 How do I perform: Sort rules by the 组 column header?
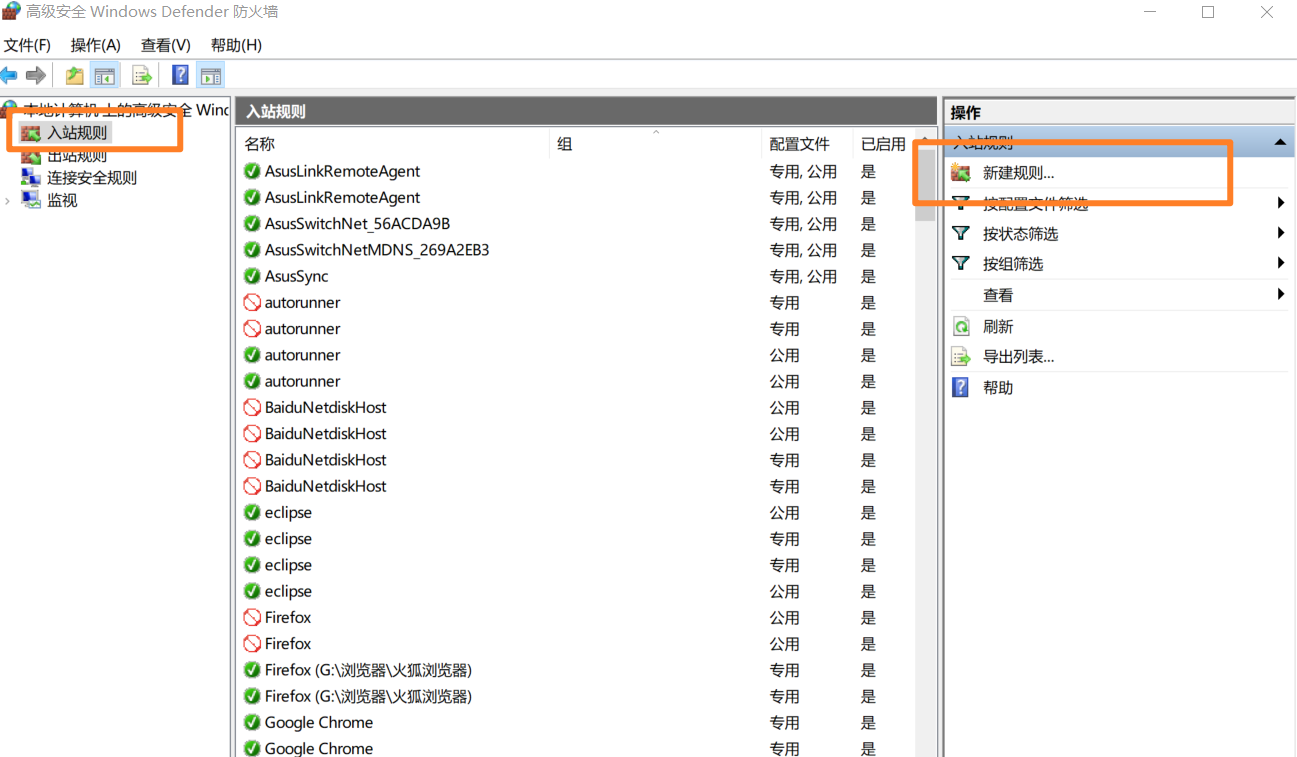[656, 144]
